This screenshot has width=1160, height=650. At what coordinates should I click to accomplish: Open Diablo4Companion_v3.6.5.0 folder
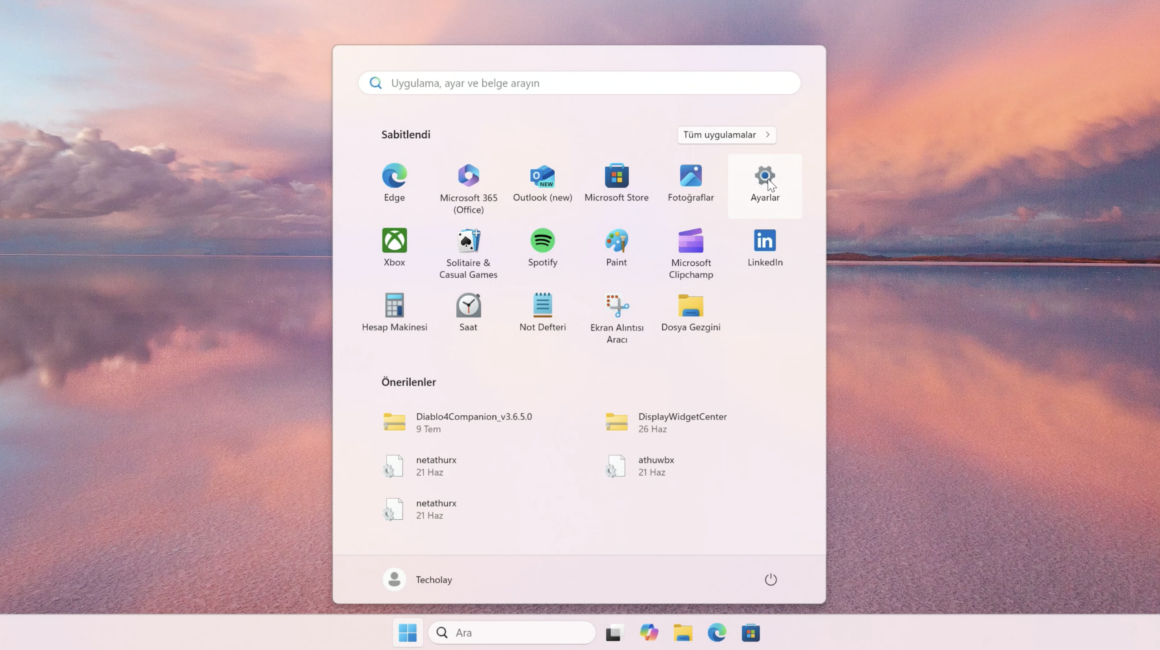[469, 422]
